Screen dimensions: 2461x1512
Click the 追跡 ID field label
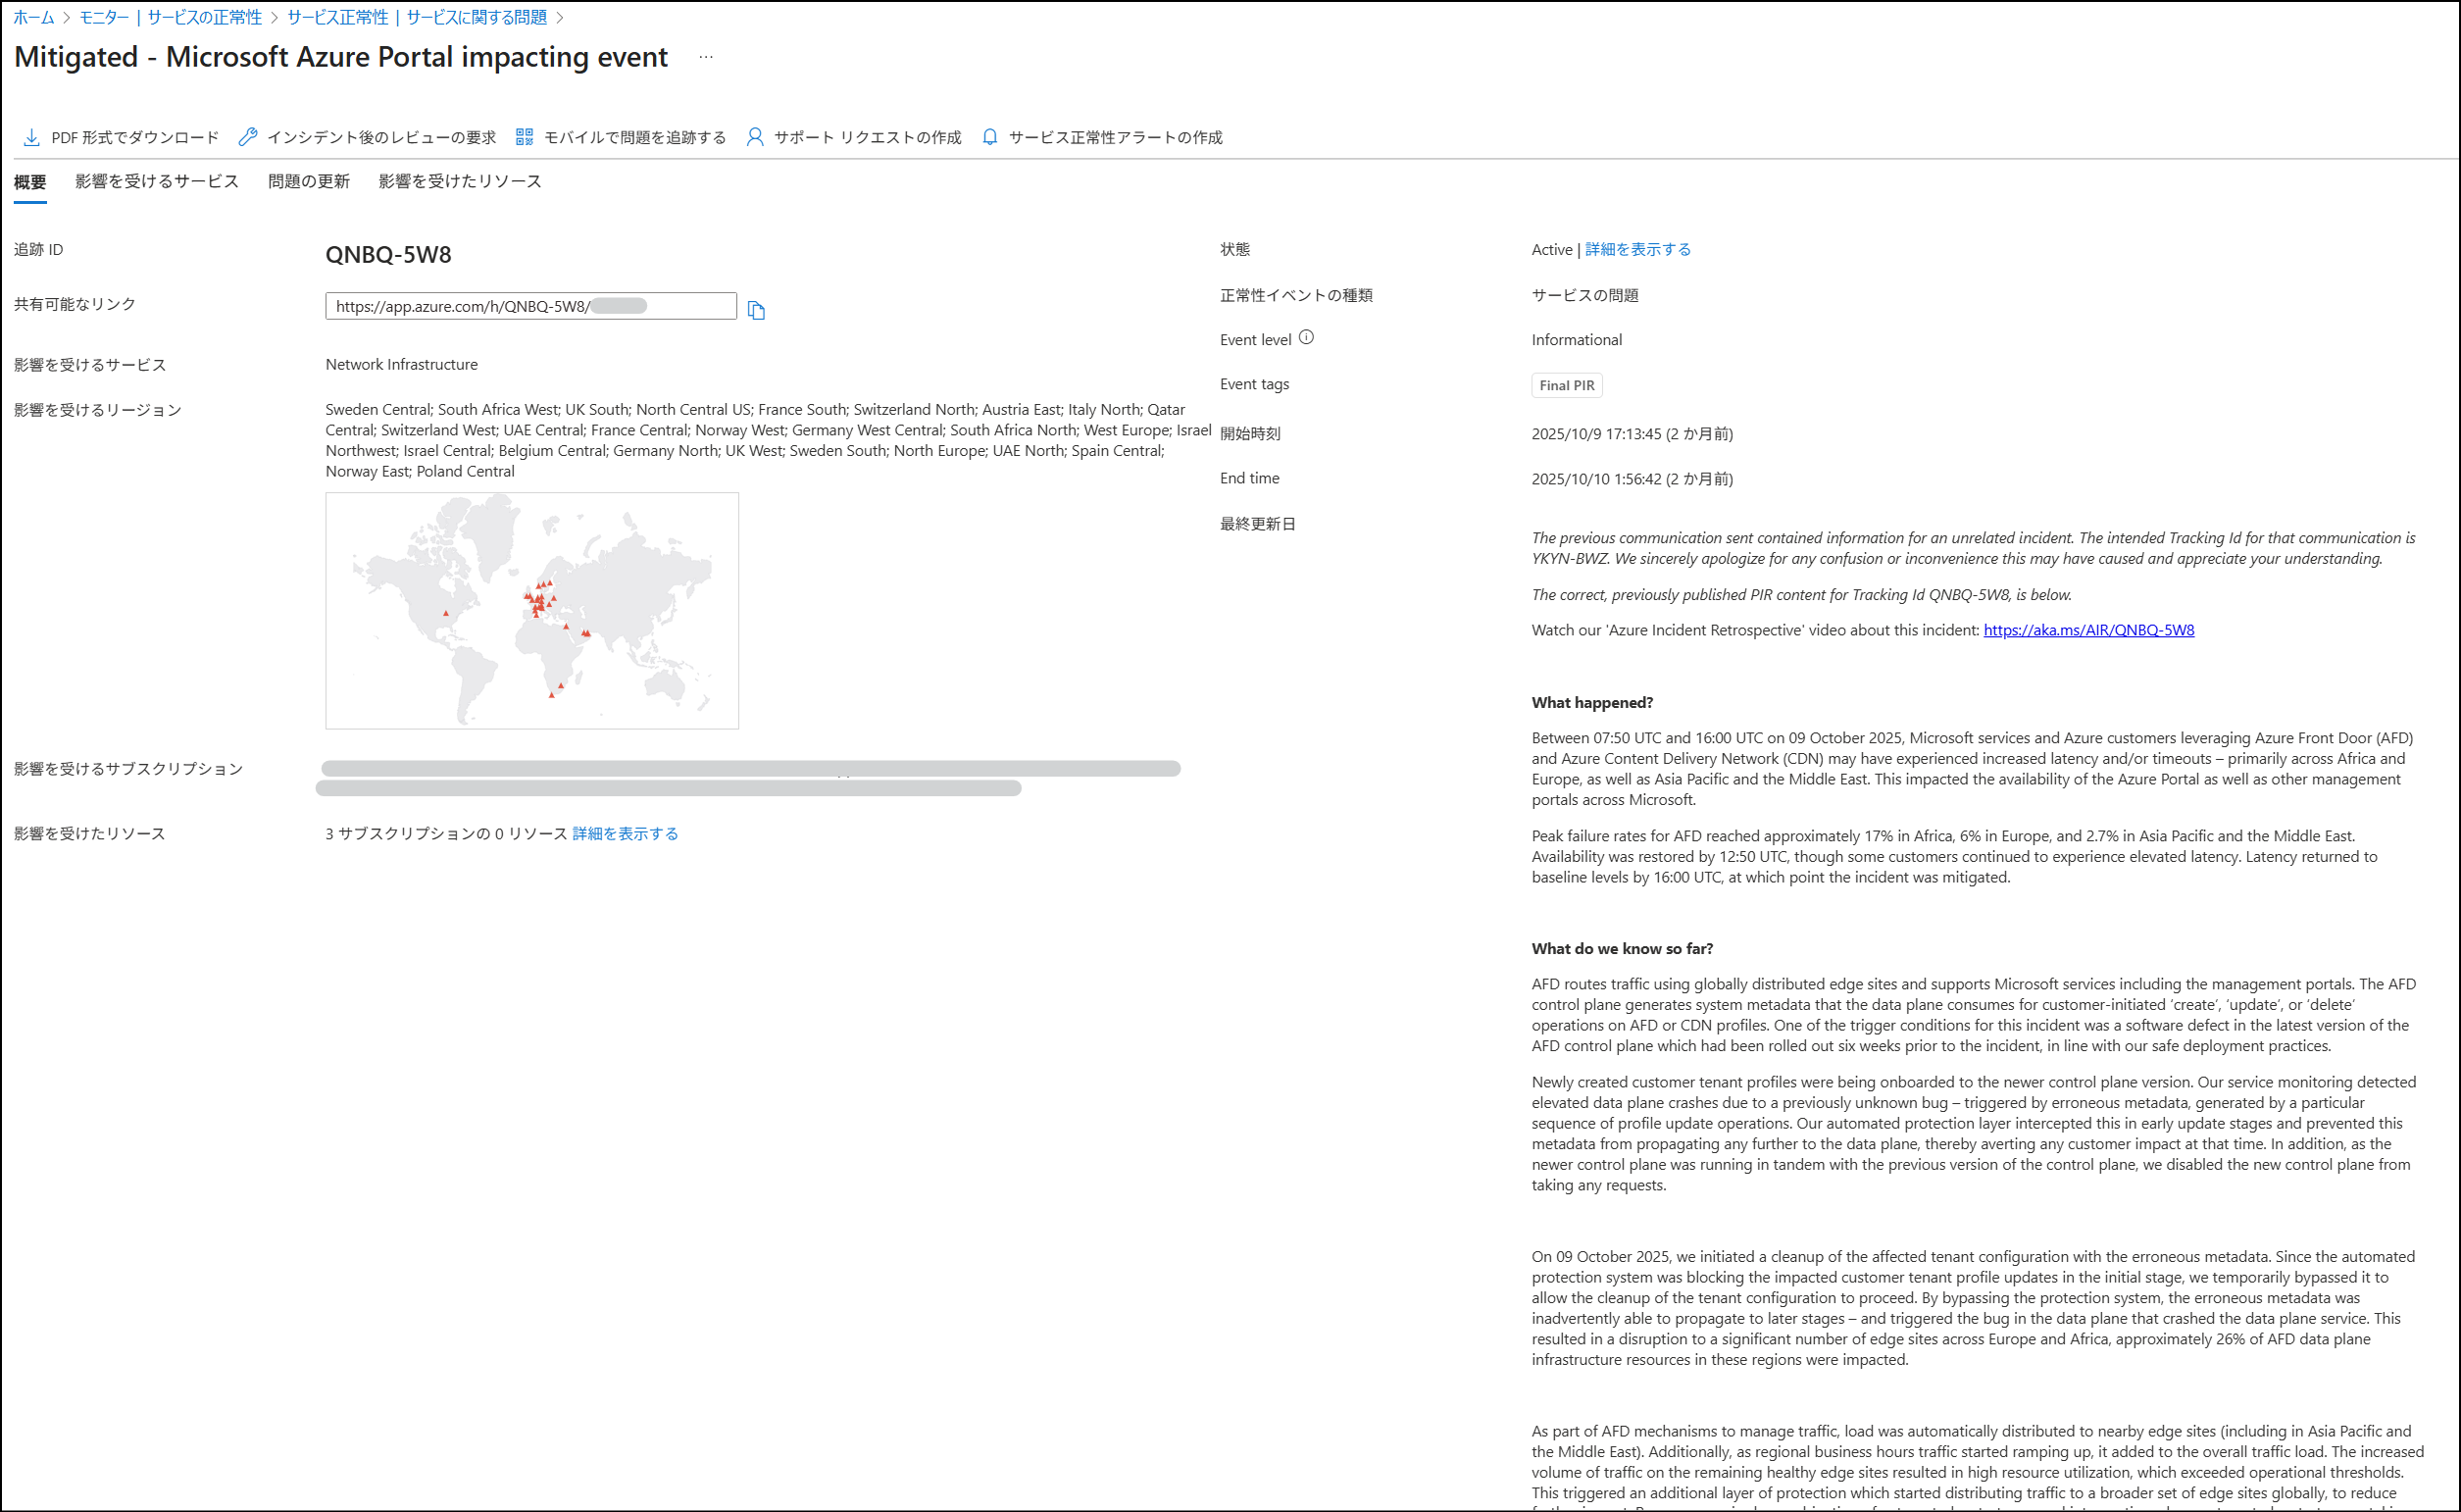pyautogui.click(x=39, y=249)
